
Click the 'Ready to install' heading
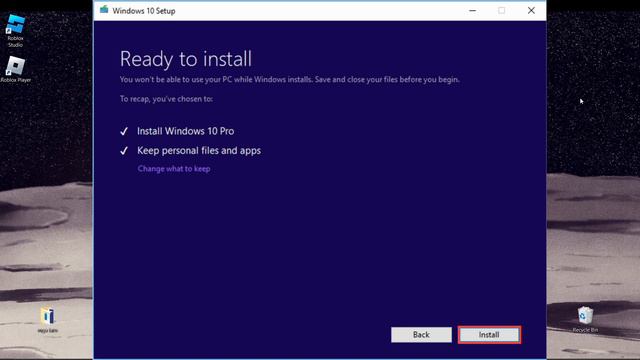tap(186, 59)
